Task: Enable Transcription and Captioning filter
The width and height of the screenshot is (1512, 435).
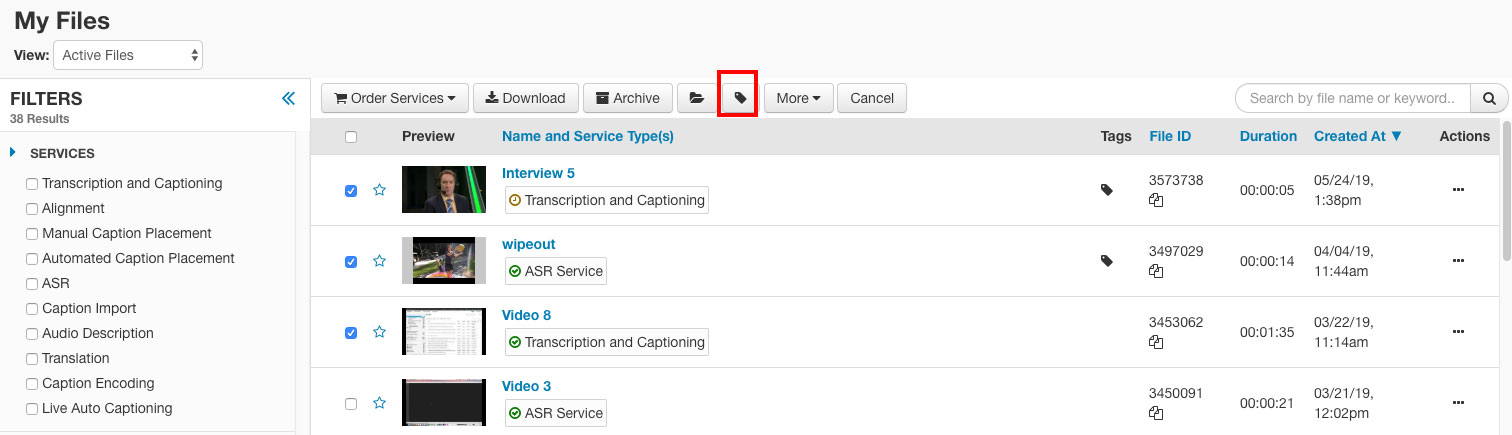Action: [x=32, y=184]
